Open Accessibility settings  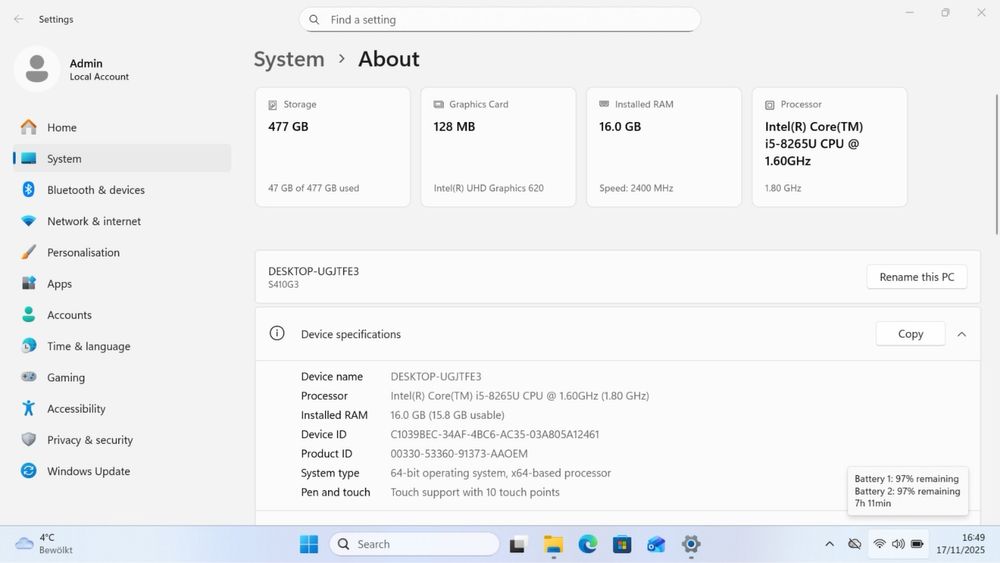(x=122, y=409)
